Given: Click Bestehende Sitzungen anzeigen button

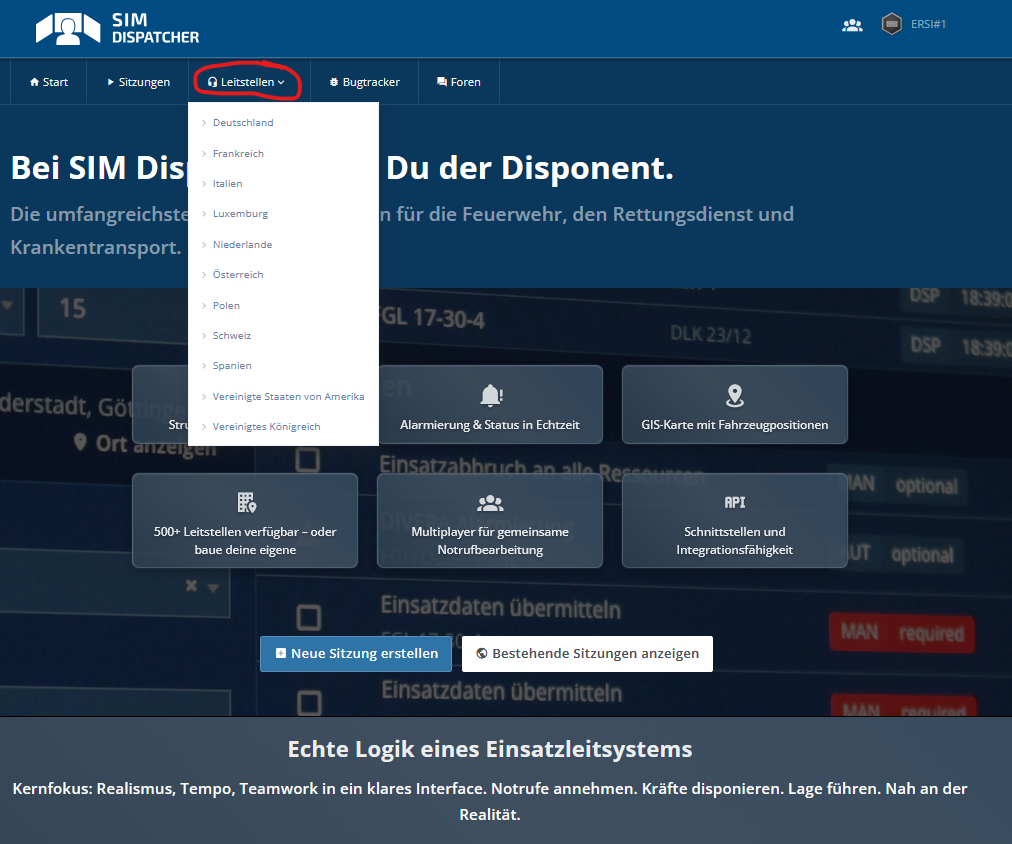Looking at the screenshot, I should click(587, 654).
